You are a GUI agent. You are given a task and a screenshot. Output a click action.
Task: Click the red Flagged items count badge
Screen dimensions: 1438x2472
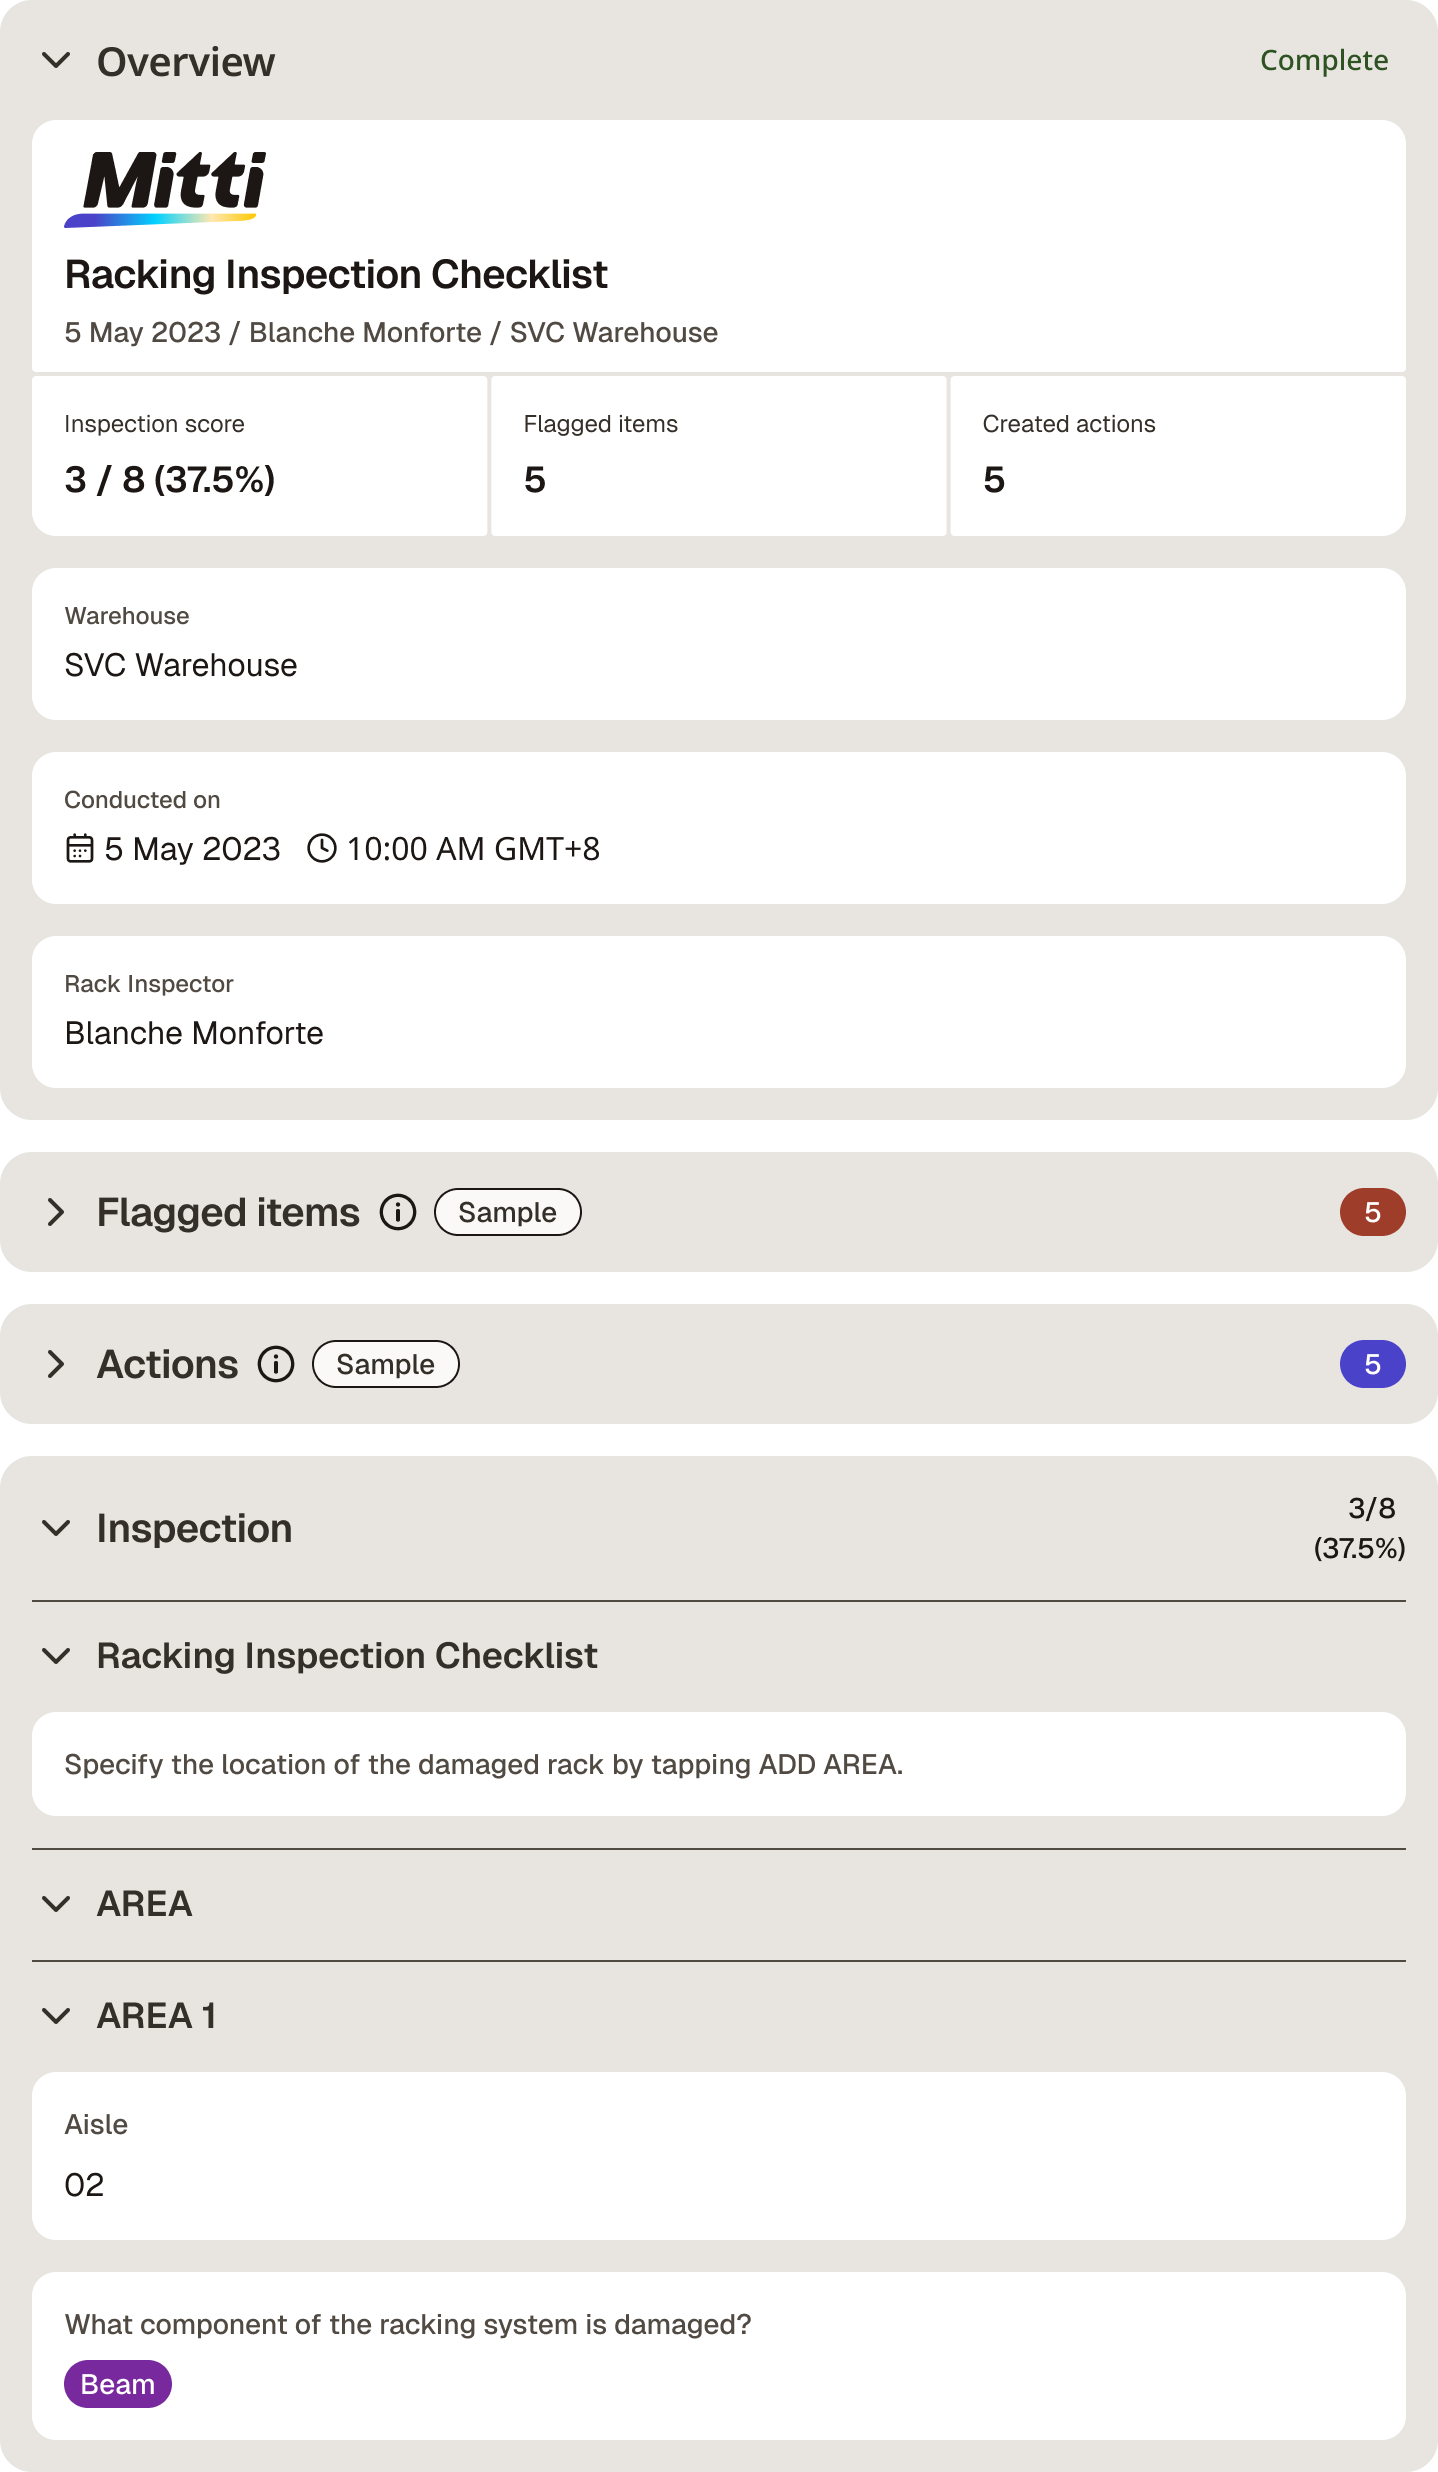click(x=1372, y=1212)
